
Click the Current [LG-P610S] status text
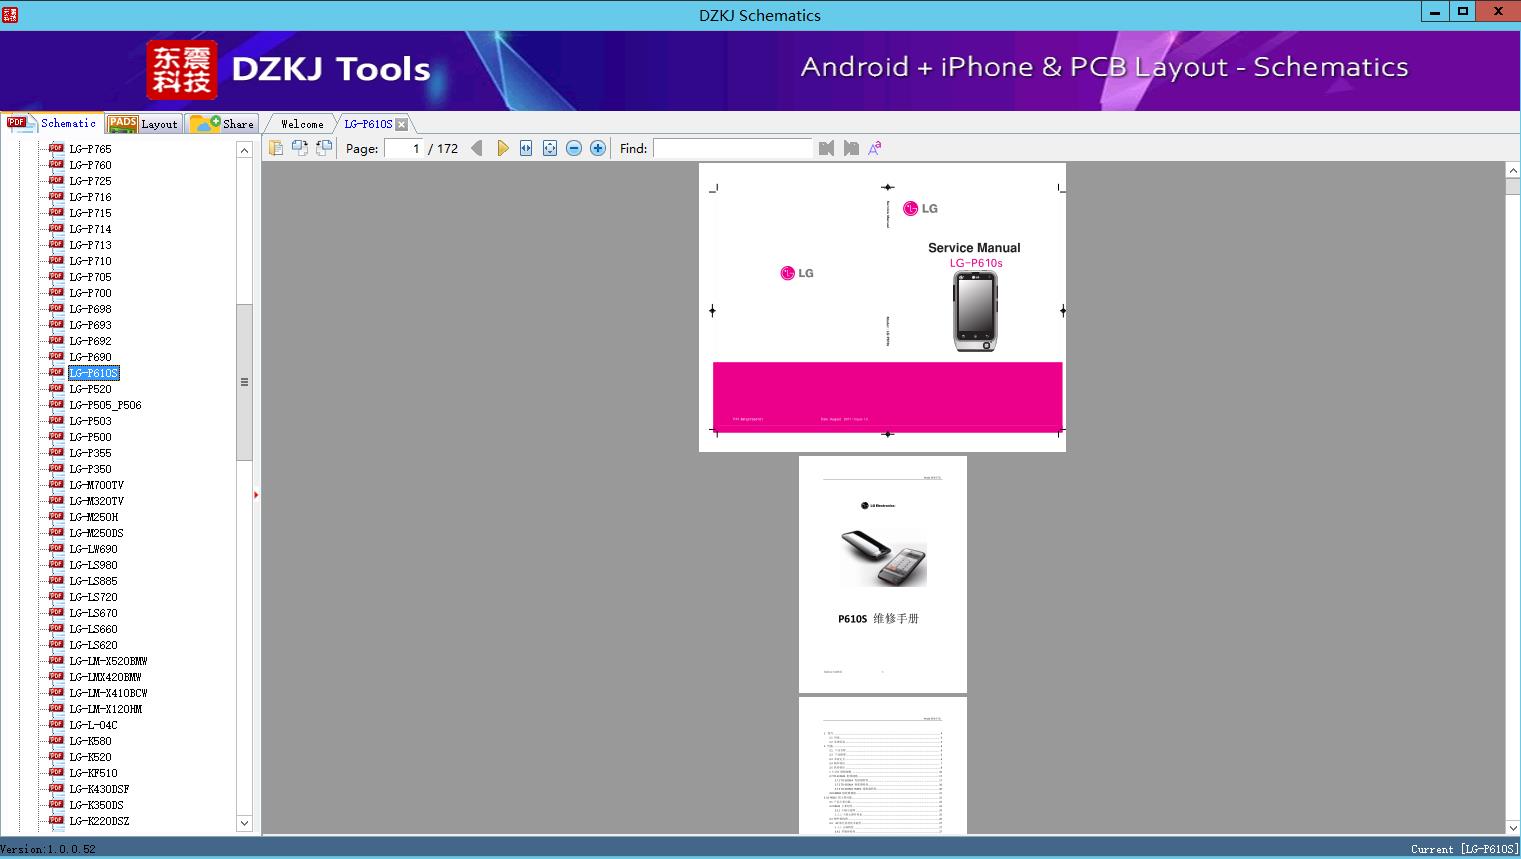1464,849
